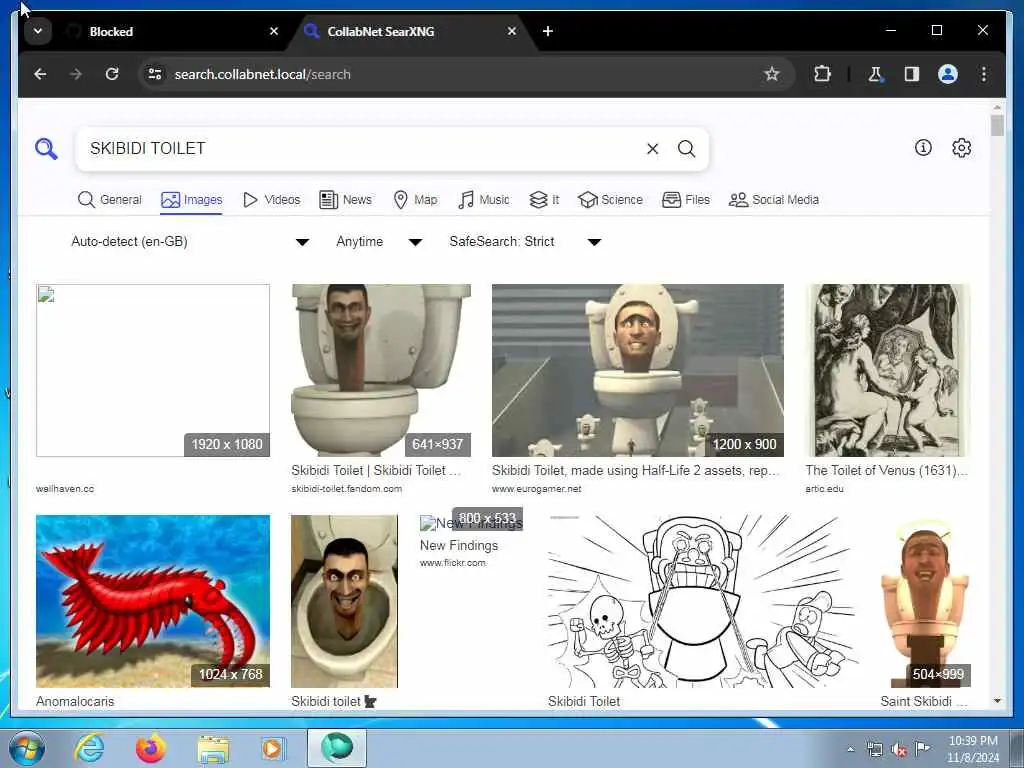This screenshot has width=1024, height=768.
Task: Click the 'Skibidi Toilet, made using Half-Life 2' title
Action: click(x=635, y=470)
